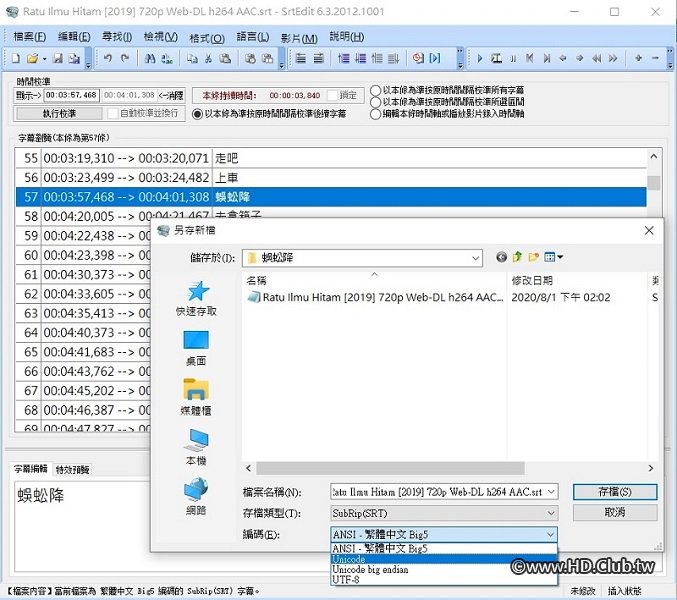Click the Save As toolbar icon
This screenshot has width=677, height=600.
[x=75, y=58]
